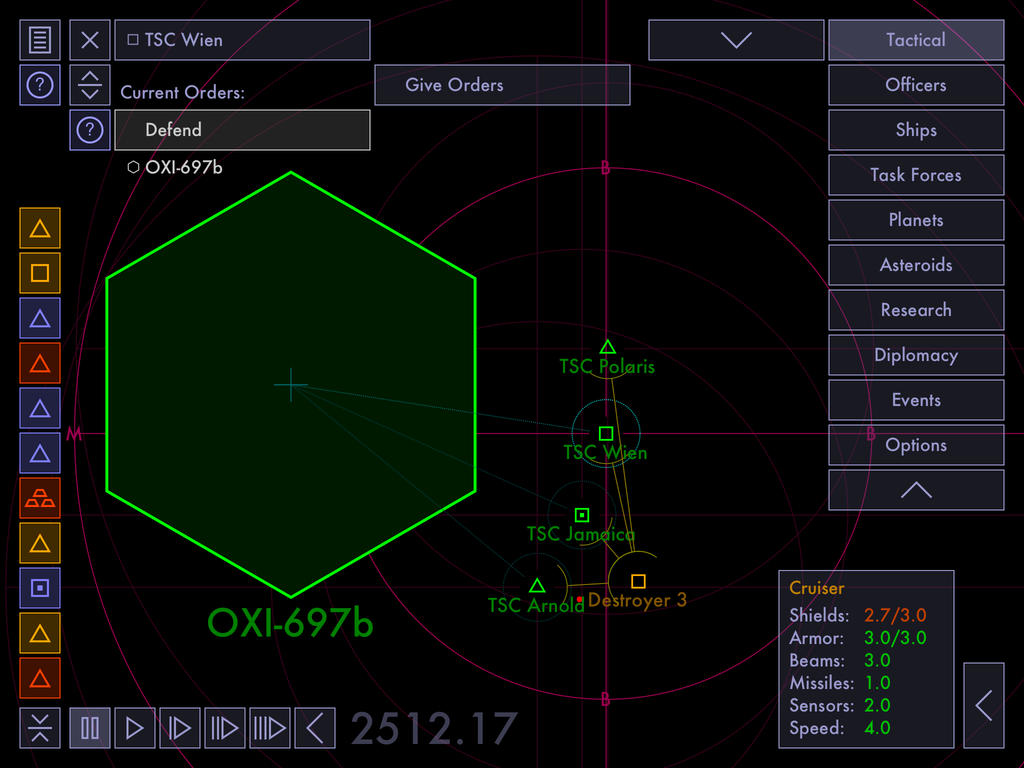The image size is (1024, 768).
Task: Click the collapse-arrows icon at bottom-left
Action: pyautogui.click(x=40, y=728)
